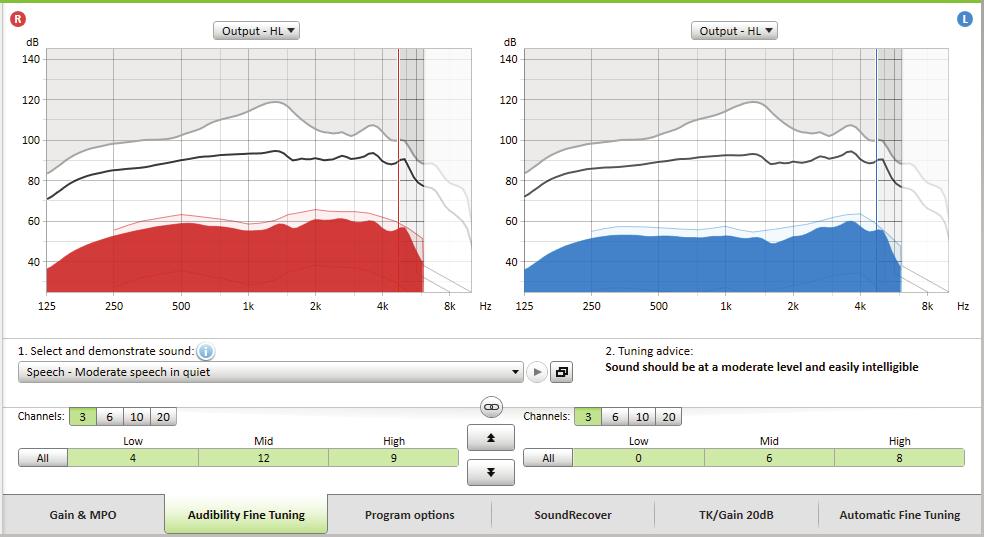Select left-ear Low band value 0

638,458
